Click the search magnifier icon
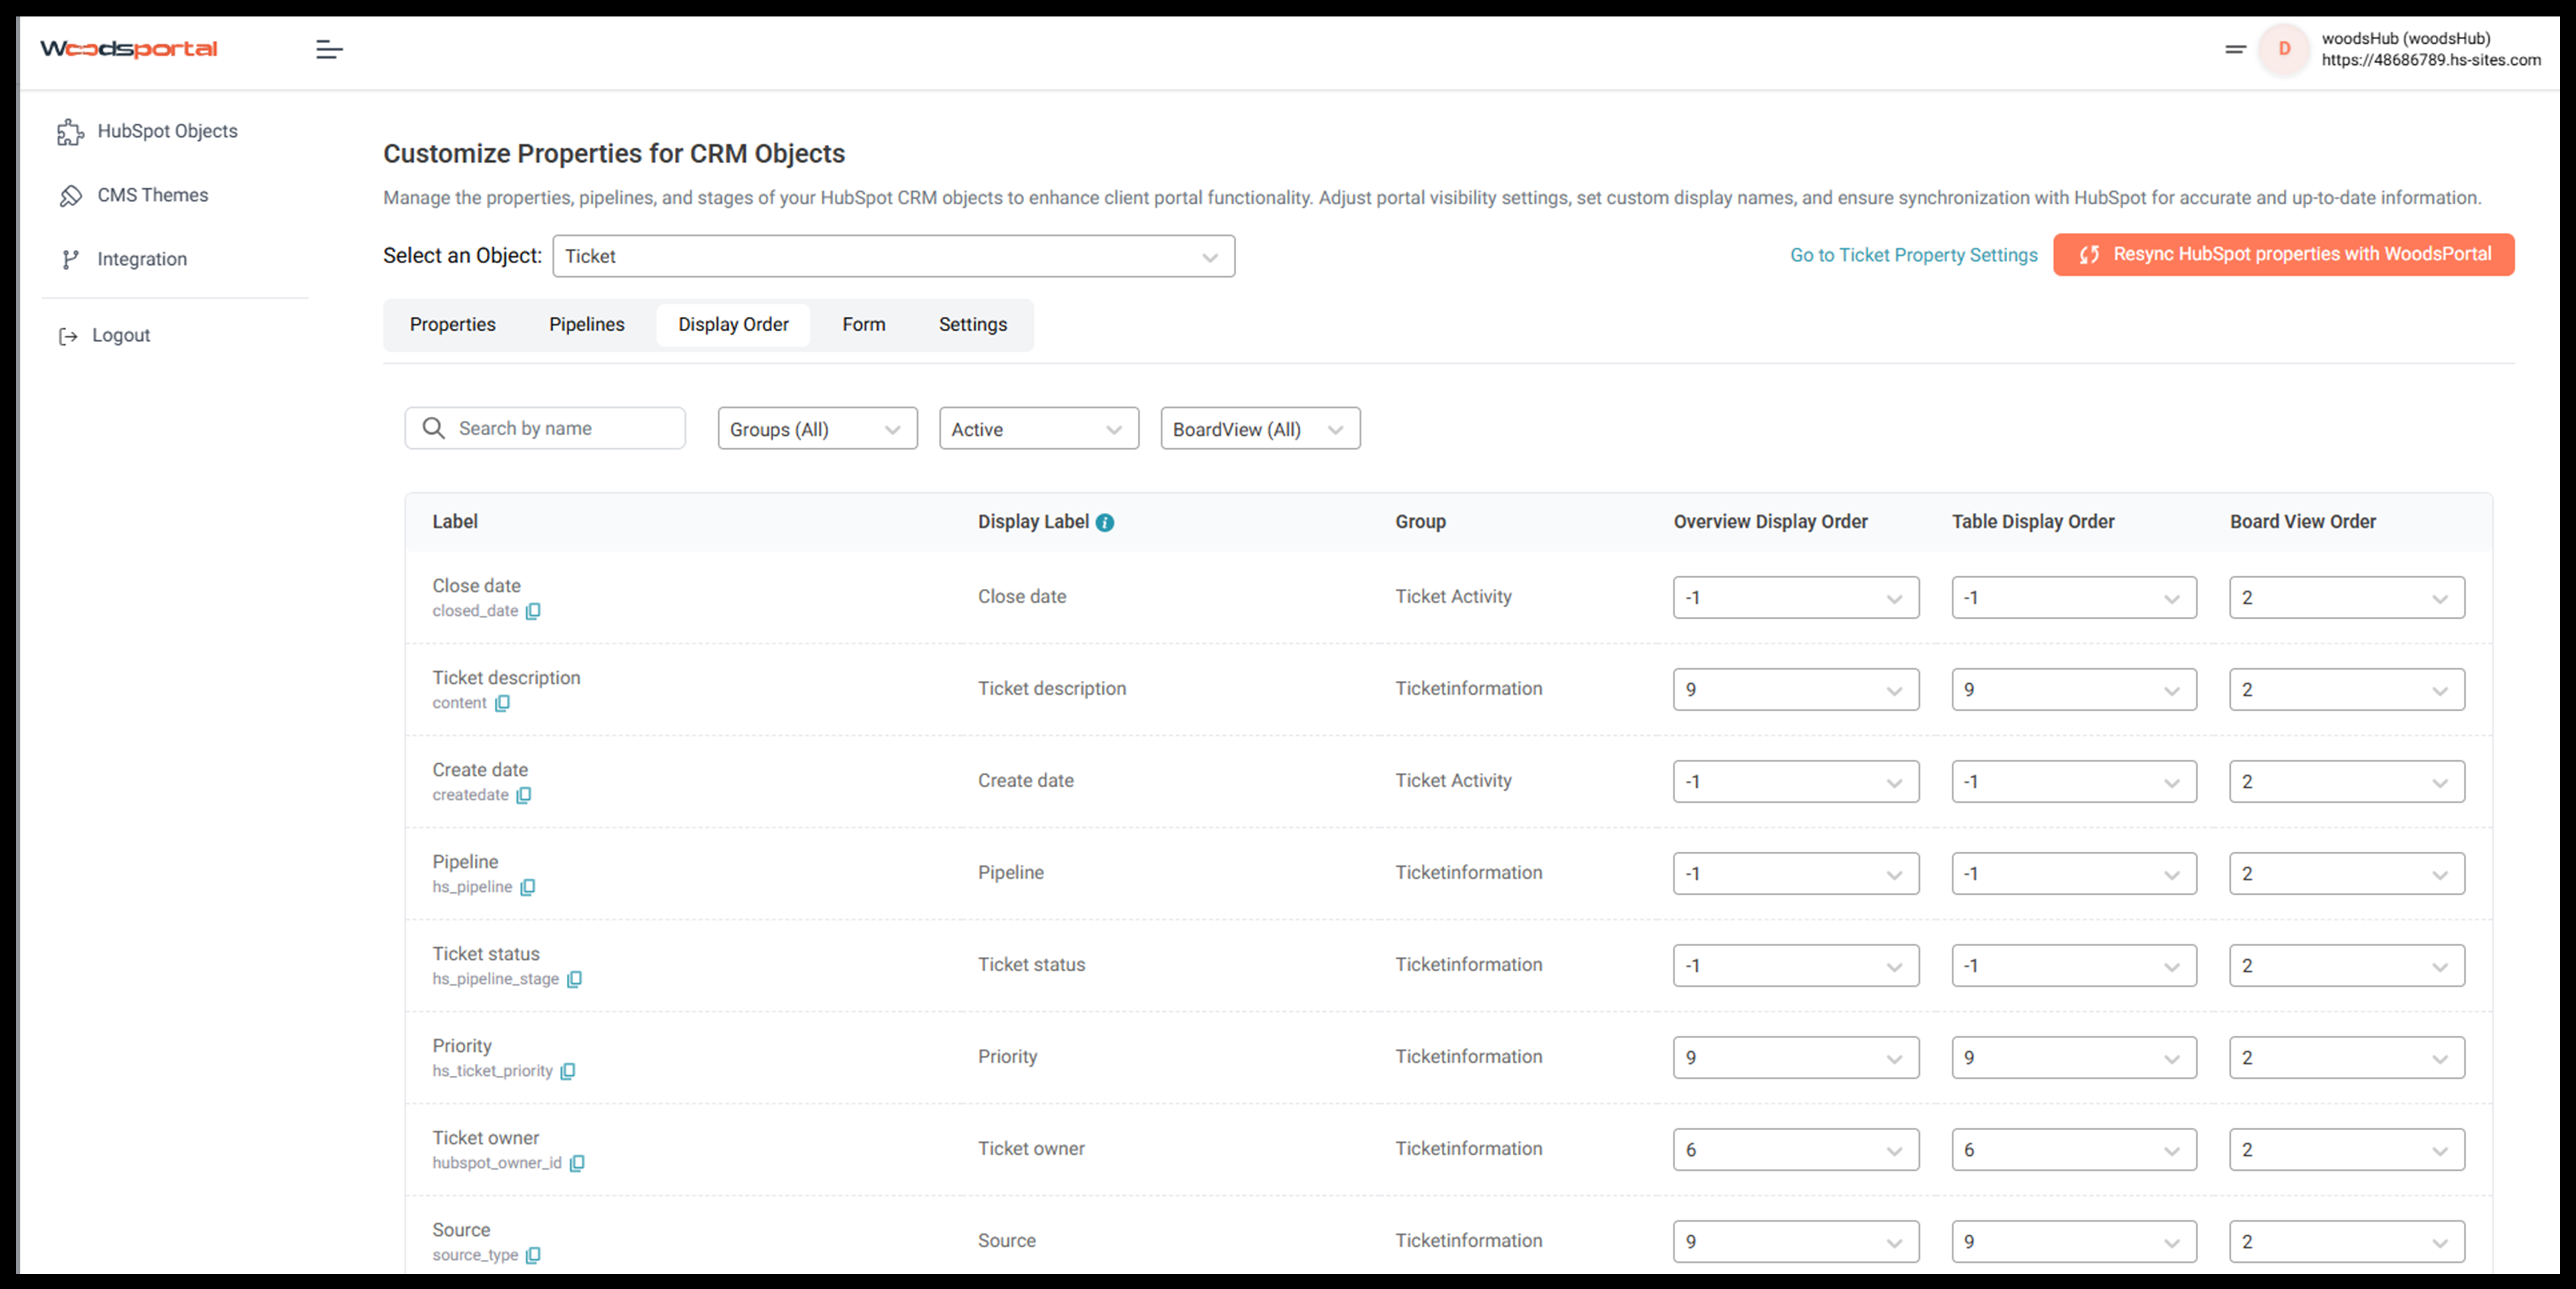 (433, 428)
